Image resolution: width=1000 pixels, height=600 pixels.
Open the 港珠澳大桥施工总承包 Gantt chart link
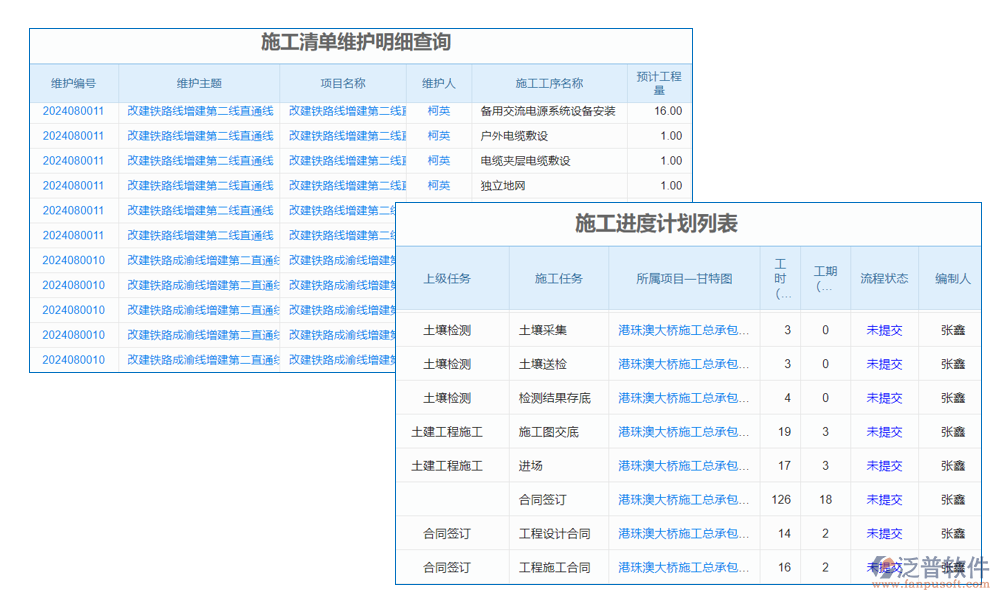pyautogui.click(x=686, y=330)
